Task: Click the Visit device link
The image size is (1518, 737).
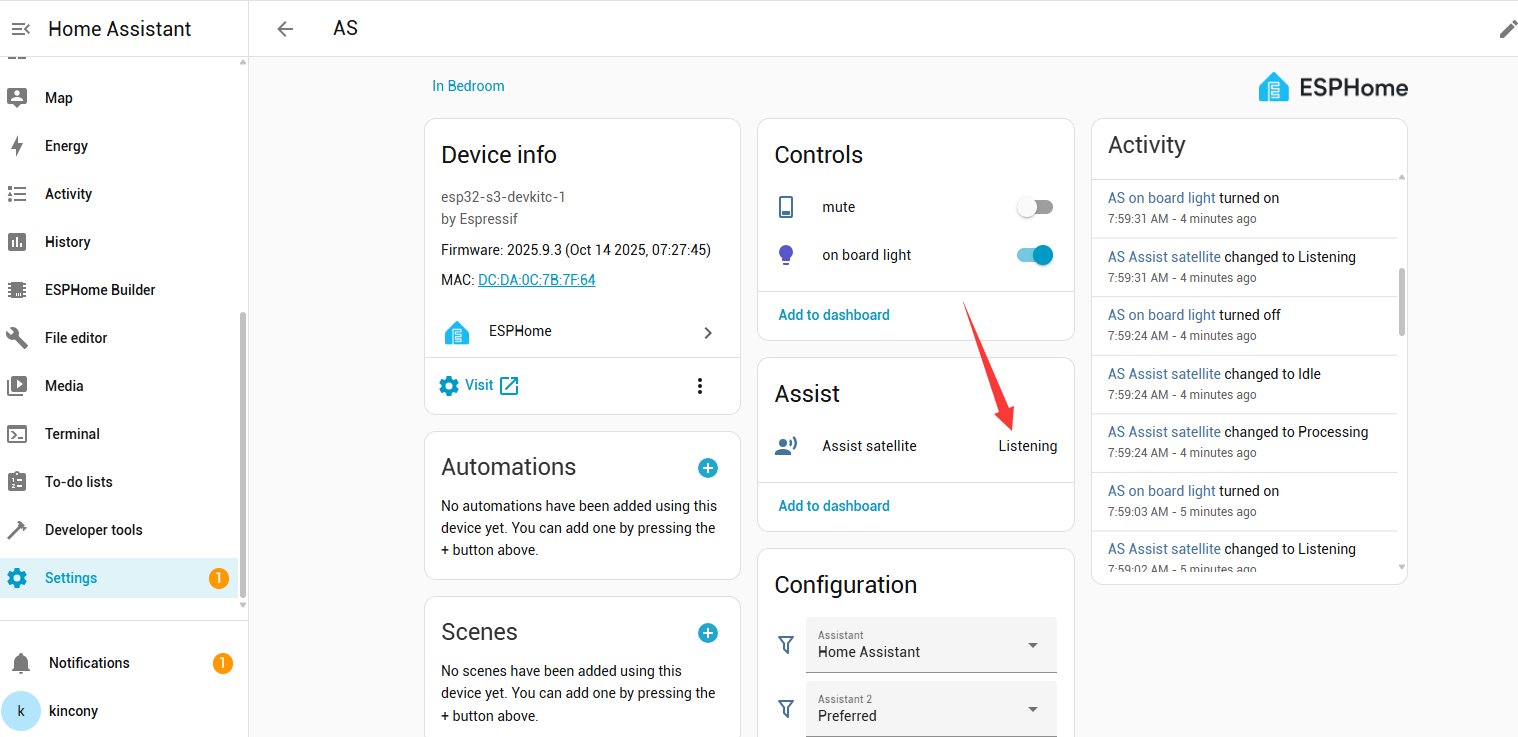Action: (x=479, y=386)
